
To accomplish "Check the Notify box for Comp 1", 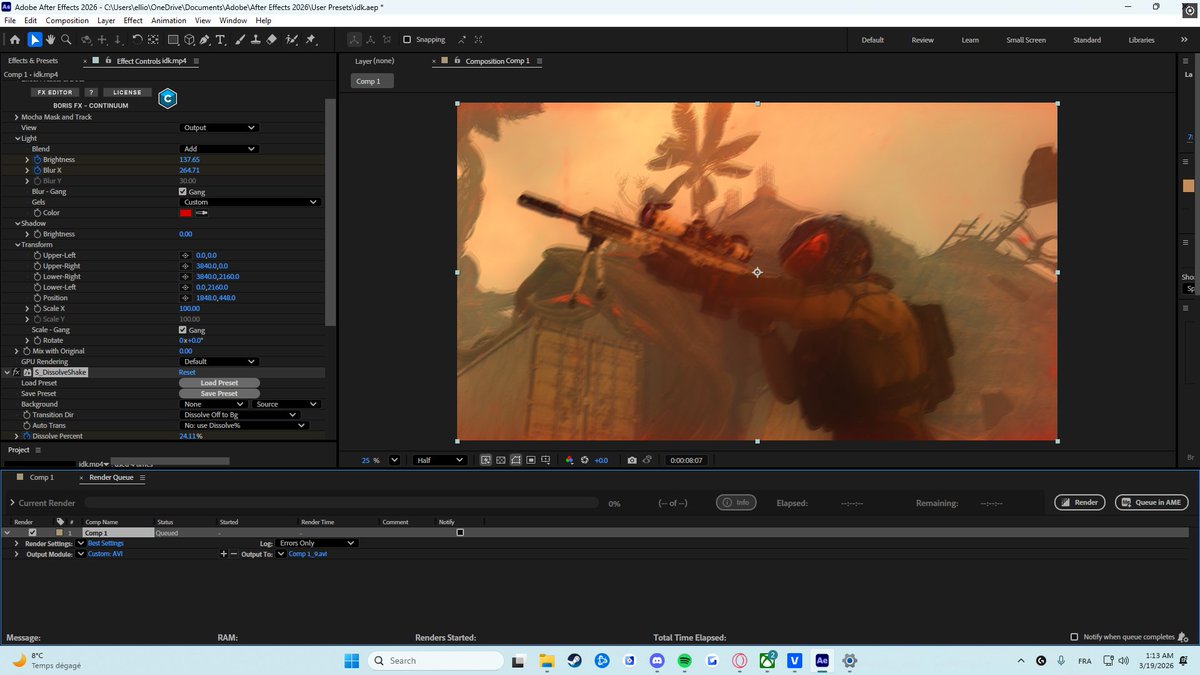I will (x=460, y=533).
